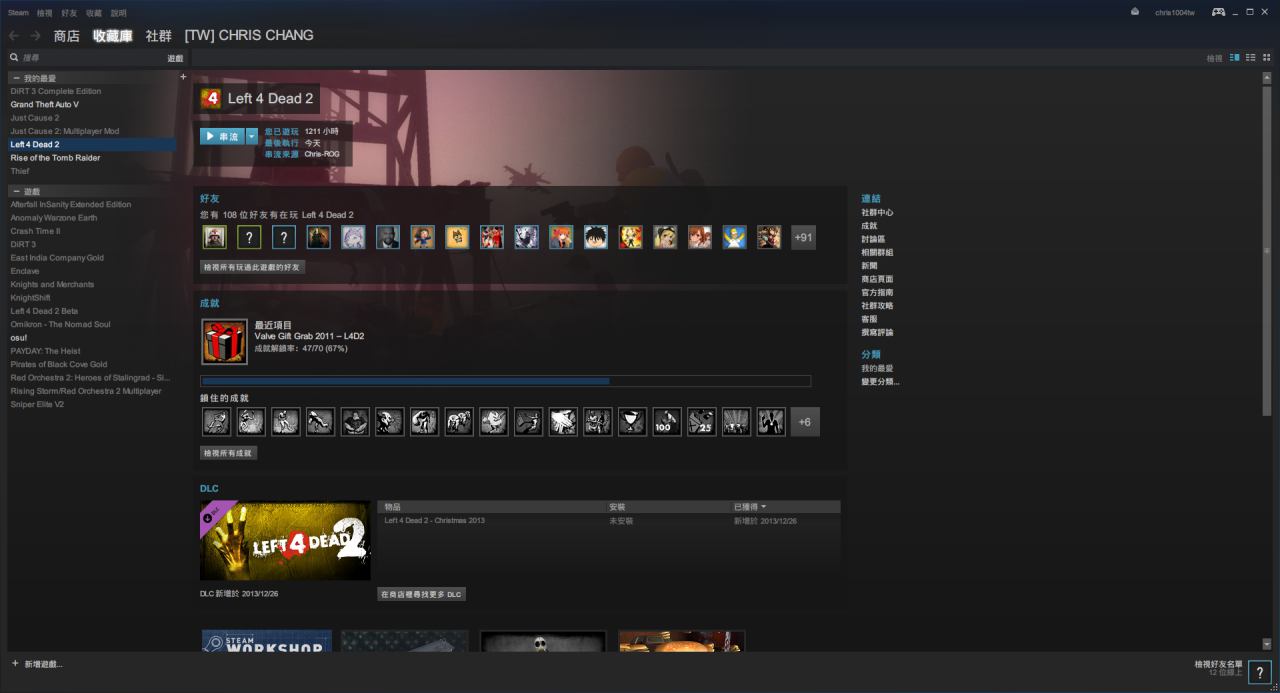Open the 說明 menu
Viewport: 1280px width, 693px height.
118,13
